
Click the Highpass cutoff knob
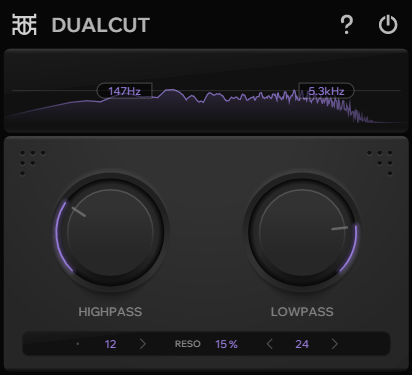(x=110, y=231)
